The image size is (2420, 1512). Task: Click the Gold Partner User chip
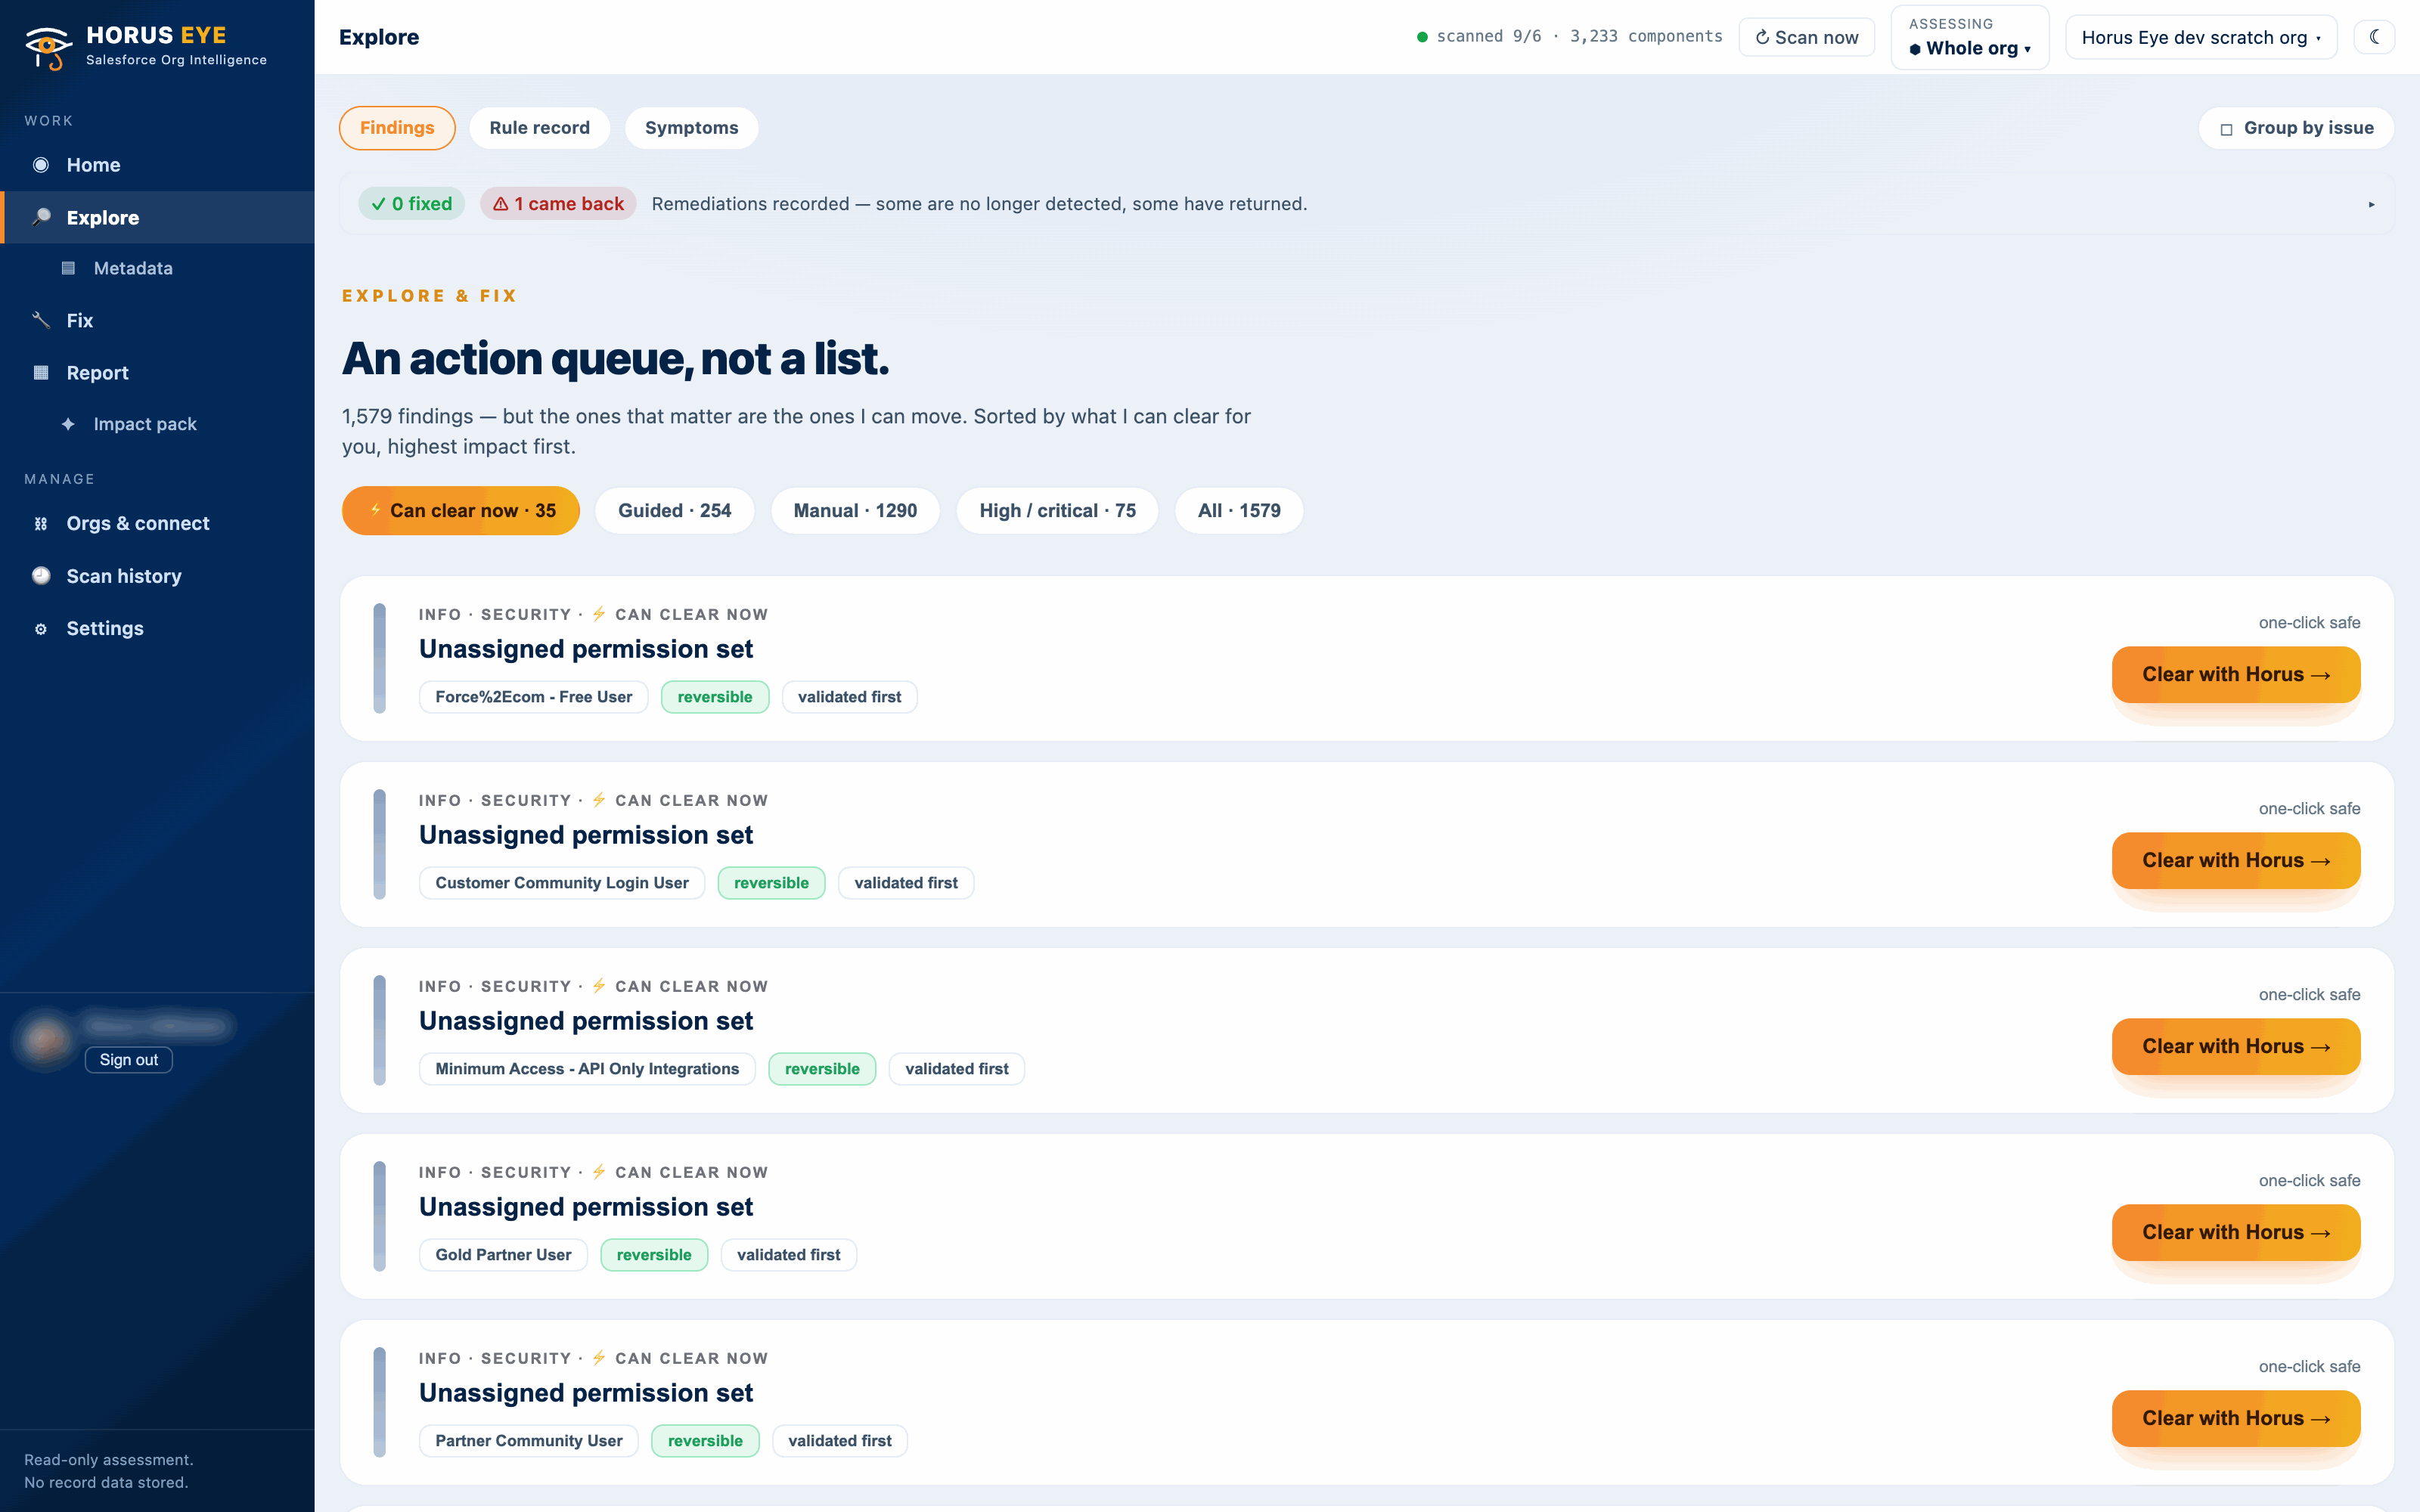pos(503,1255)
